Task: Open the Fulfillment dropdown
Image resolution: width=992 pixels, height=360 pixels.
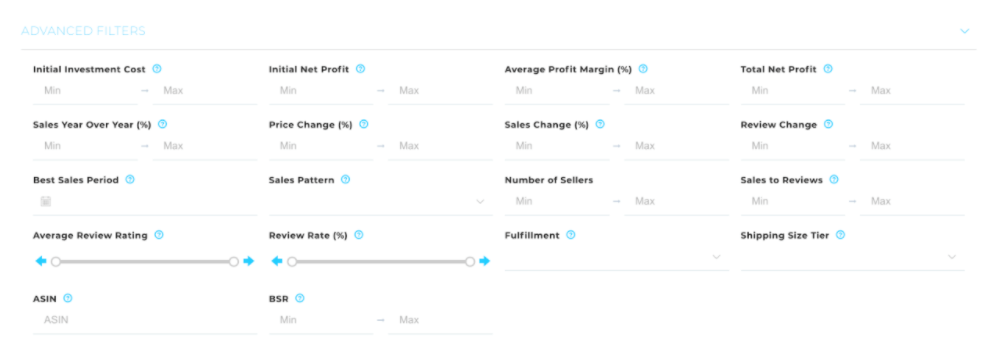Action: 616,257
